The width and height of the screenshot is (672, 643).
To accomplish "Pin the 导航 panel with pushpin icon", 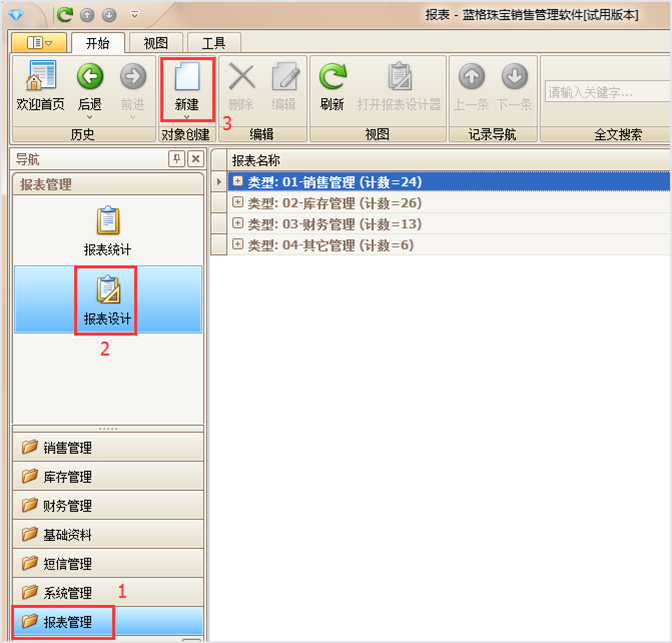I will pyautogui.click(x=177, y=159).
